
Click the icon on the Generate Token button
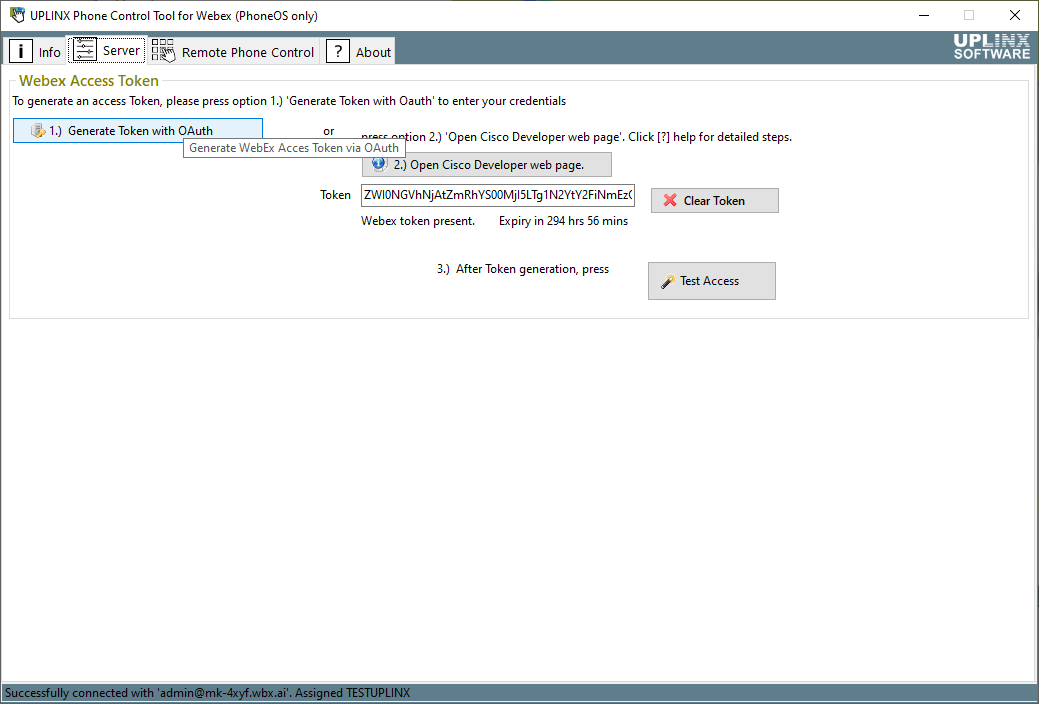point(38,130)
